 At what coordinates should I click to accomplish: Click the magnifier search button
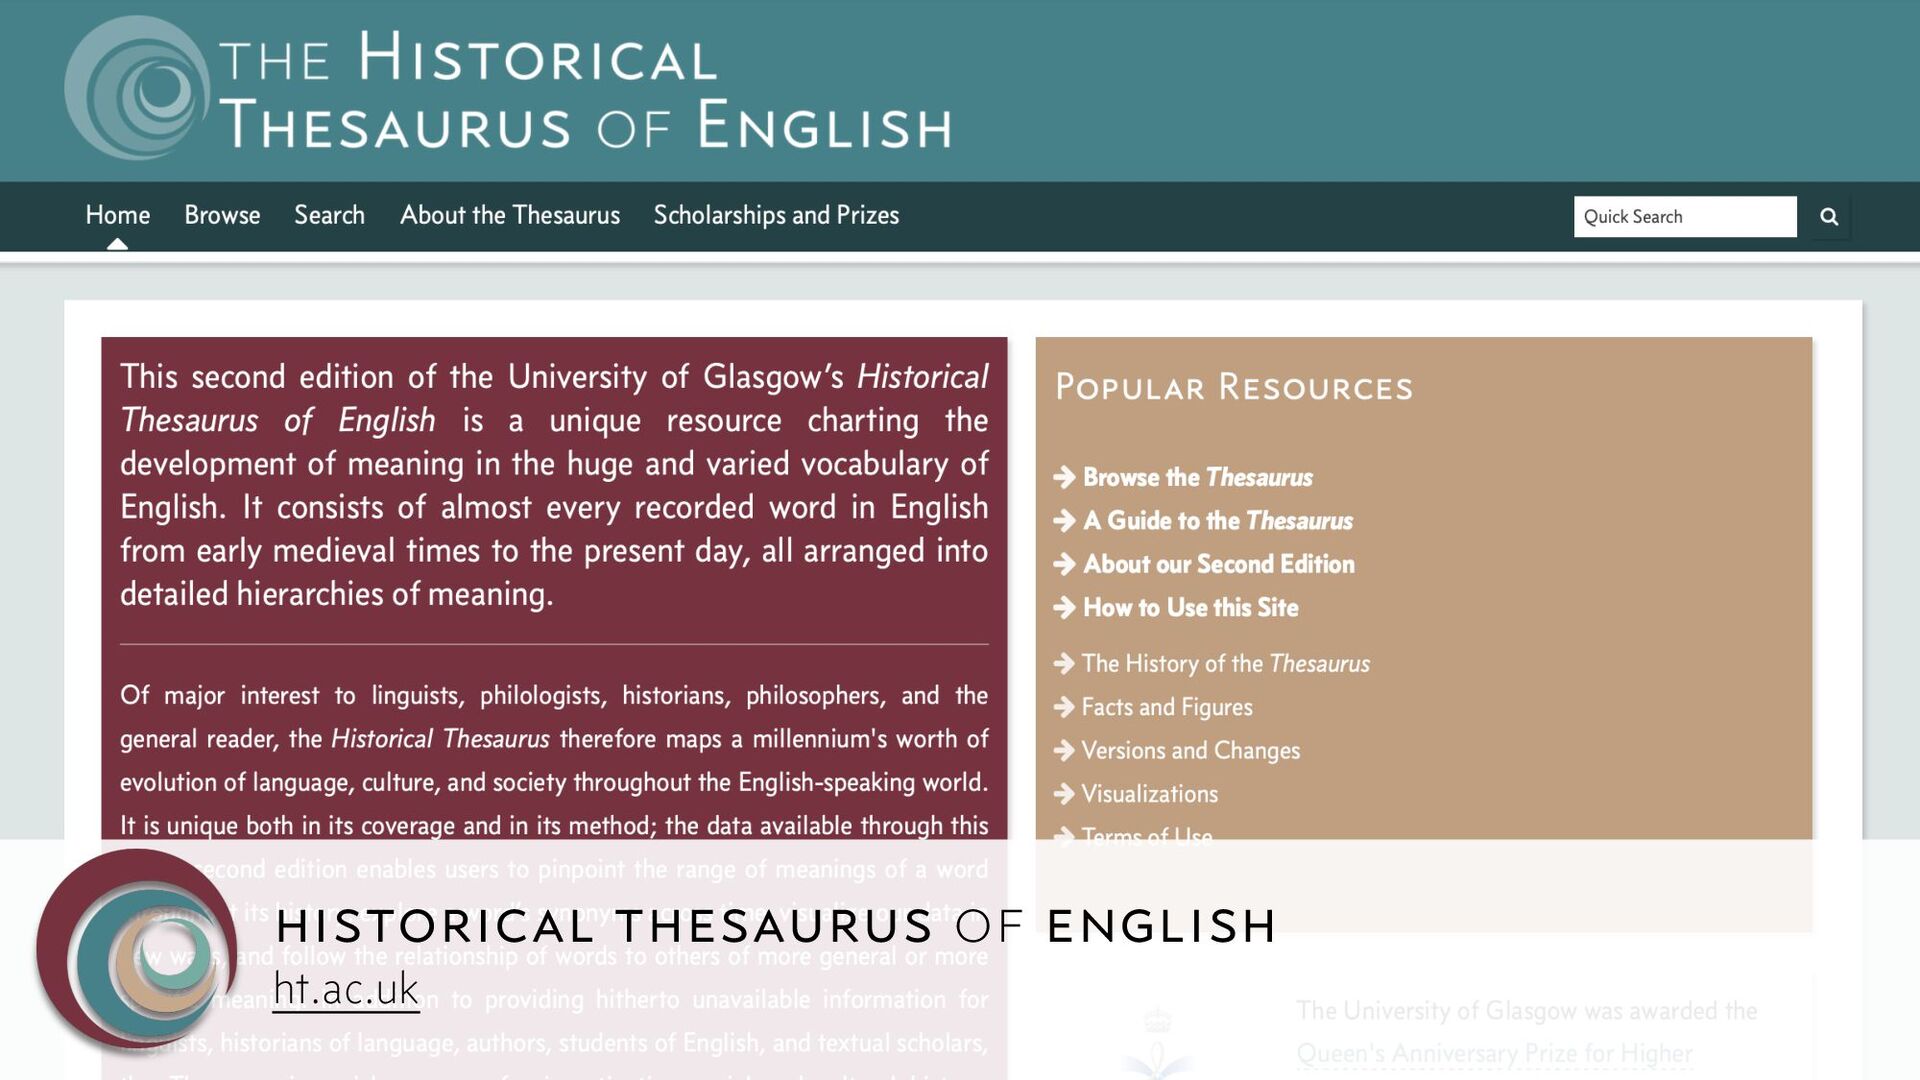click(1828, 217)
